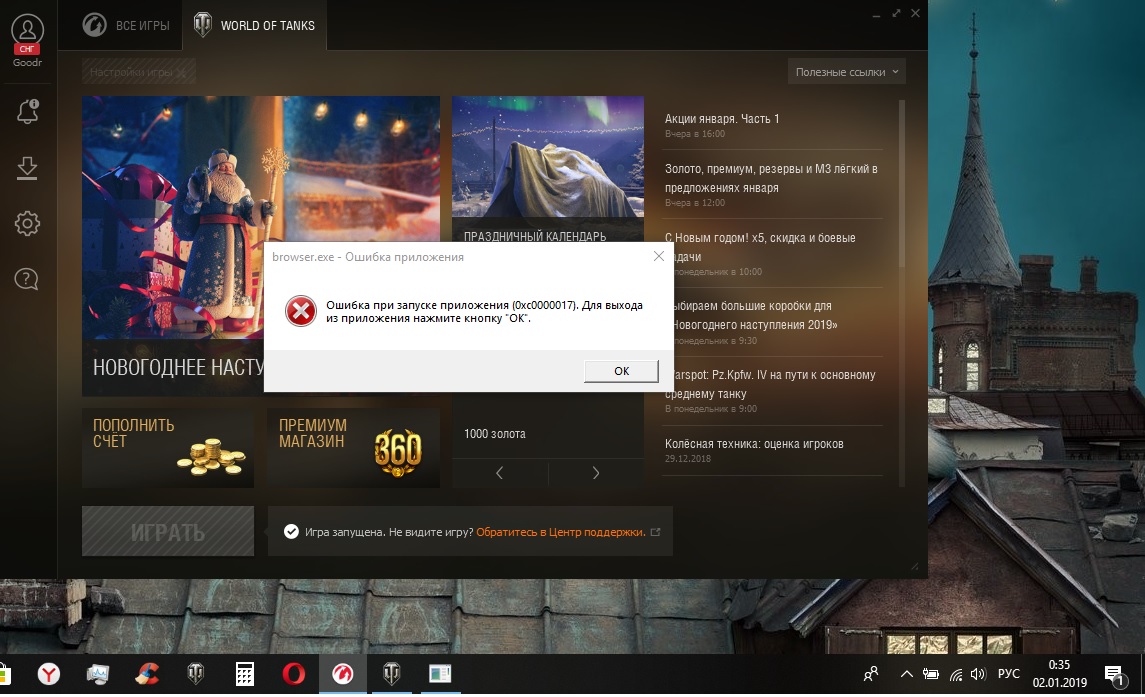The height and width of the screenshot is (697, 1145).
Task: Open help question mark icon
Action: point(27,279)
